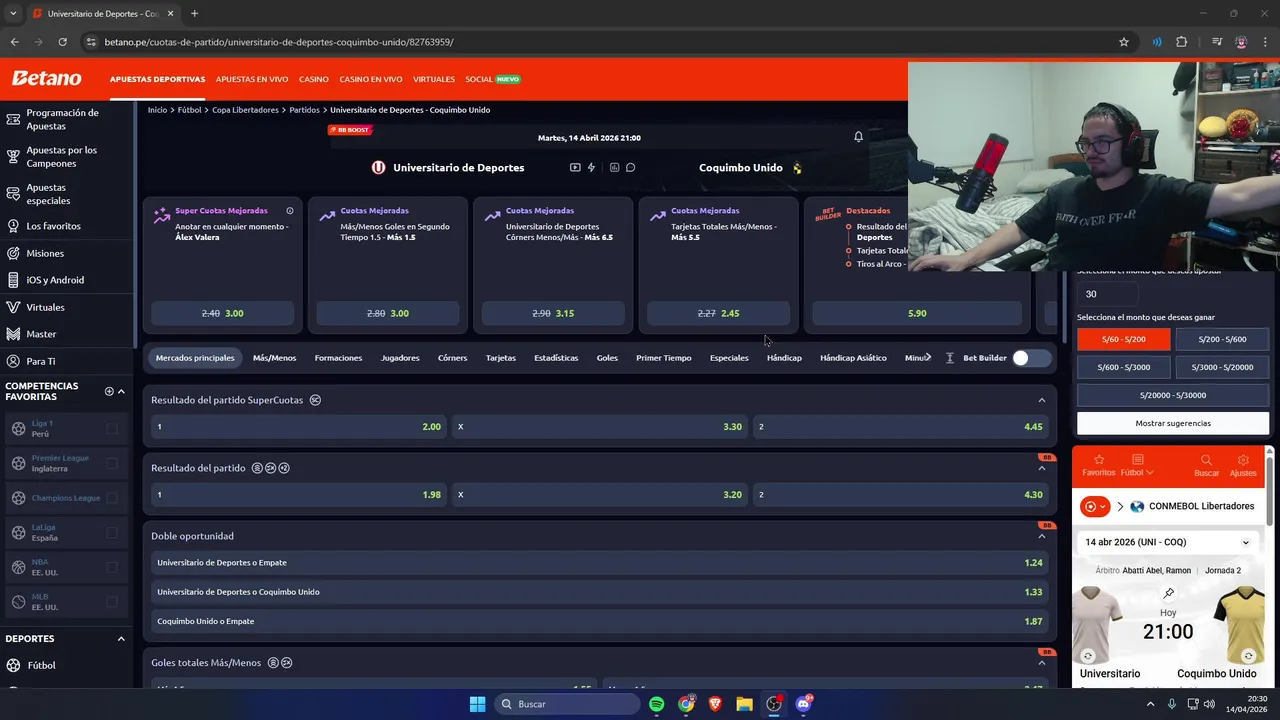Click the Buscar magnifier in widget
Screen dimensions: 1280x720
tap(1206, 460)
